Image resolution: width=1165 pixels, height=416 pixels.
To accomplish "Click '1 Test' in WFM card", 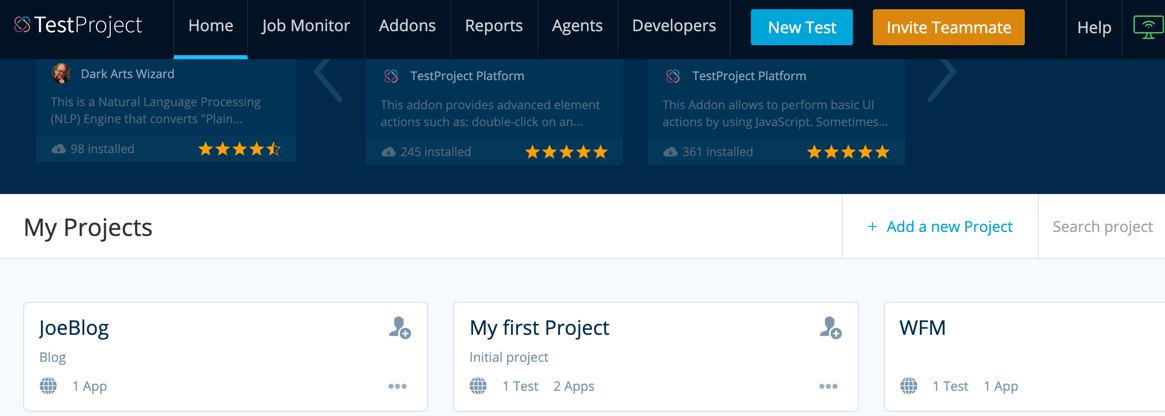I will 951,386.
